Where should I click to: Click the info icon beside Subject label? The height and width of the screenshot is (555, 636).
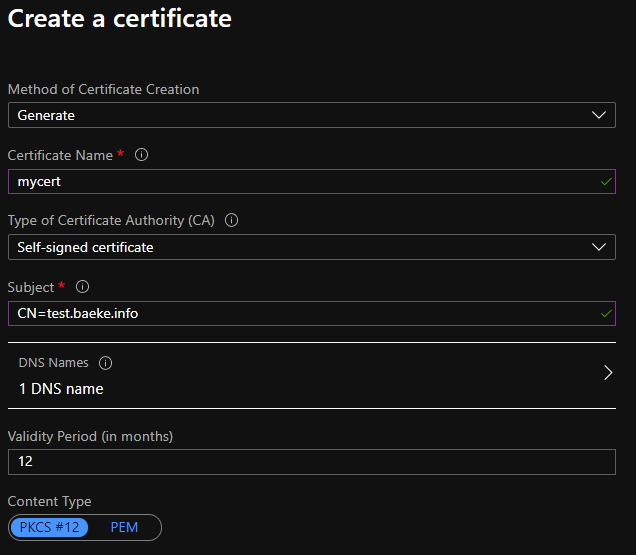[x=83, y=287]
